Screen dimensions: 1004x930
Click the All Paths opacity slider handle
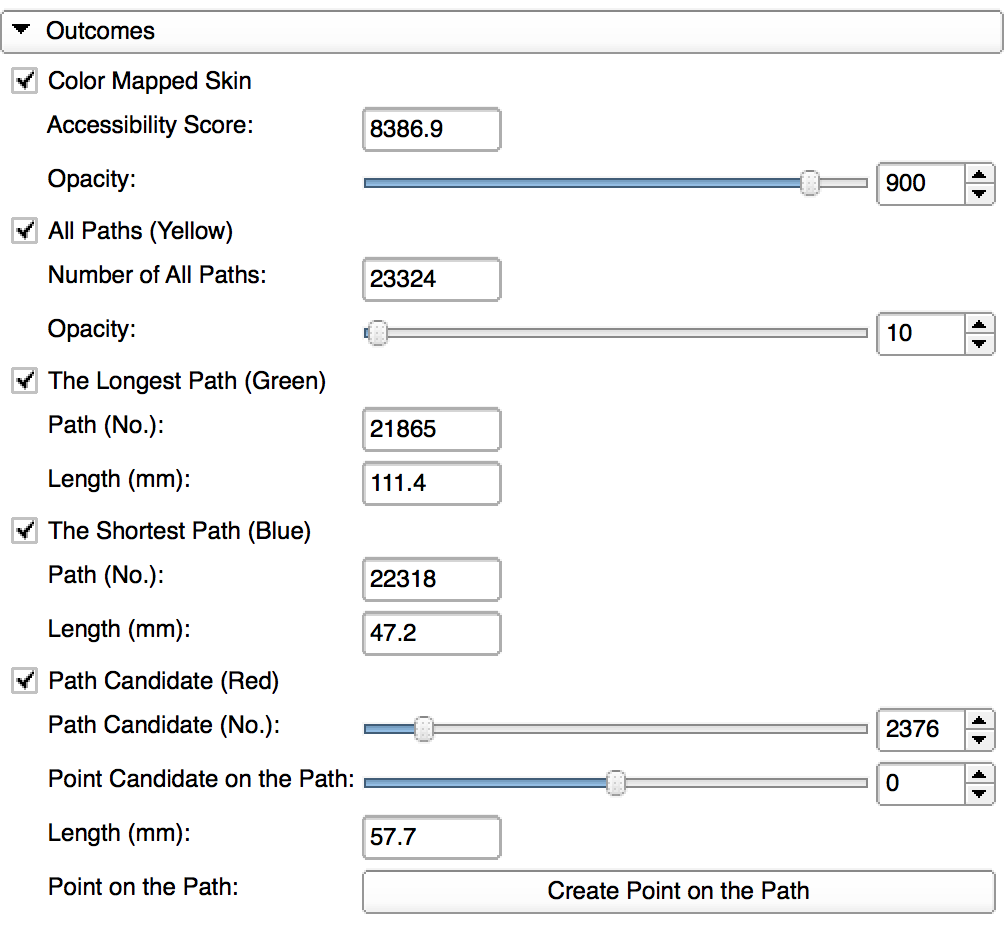click(x=377, y=333)
